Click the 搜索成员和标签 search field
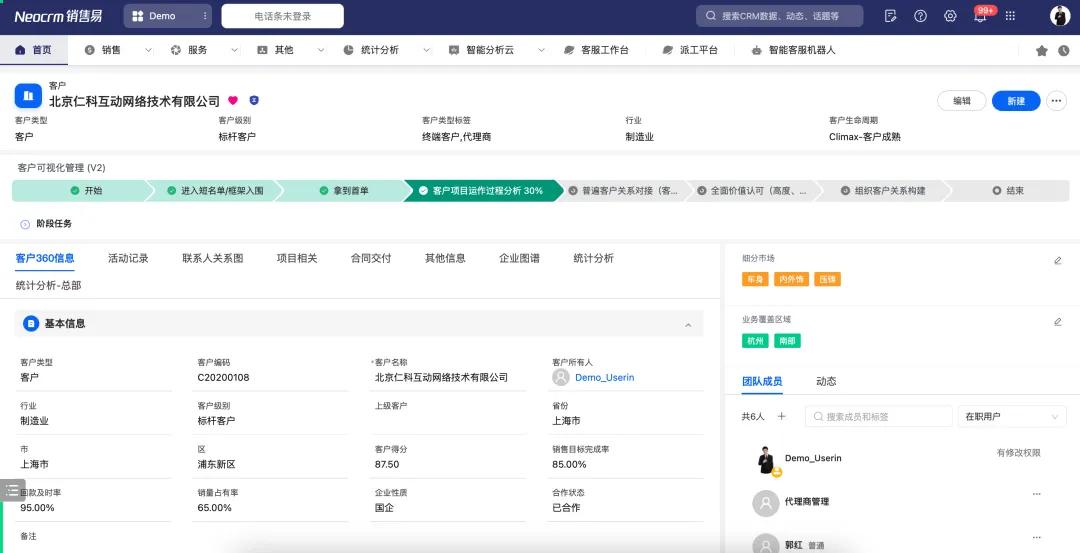Image resolution: width=1080 pixels, height=553 pixels. tap(879, 417)
